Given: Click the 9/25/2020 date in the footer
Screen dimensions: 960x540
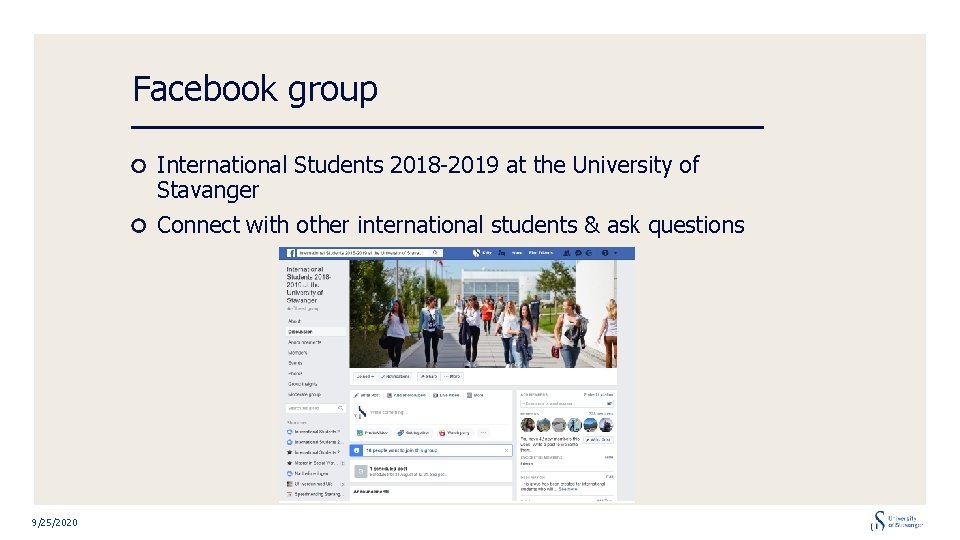Looking at the screenshot, I should 55,522.
